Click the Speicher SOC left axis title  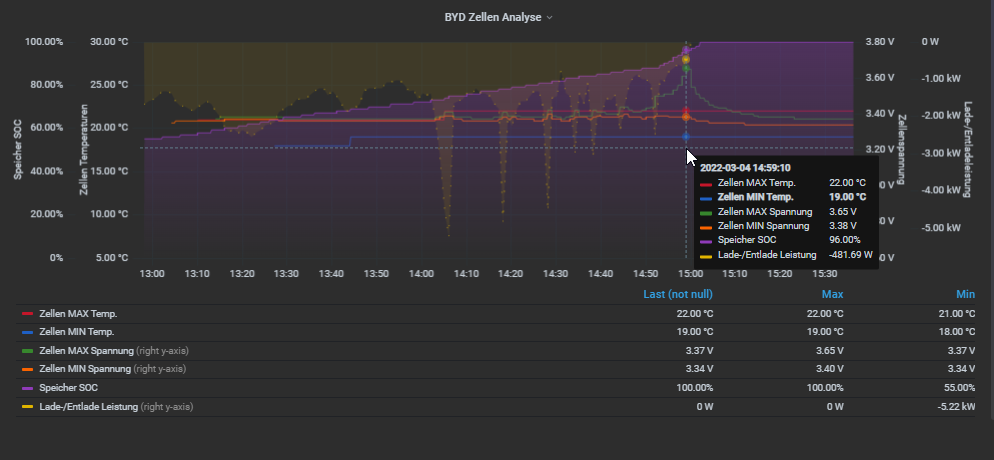(x=18, y=150)
